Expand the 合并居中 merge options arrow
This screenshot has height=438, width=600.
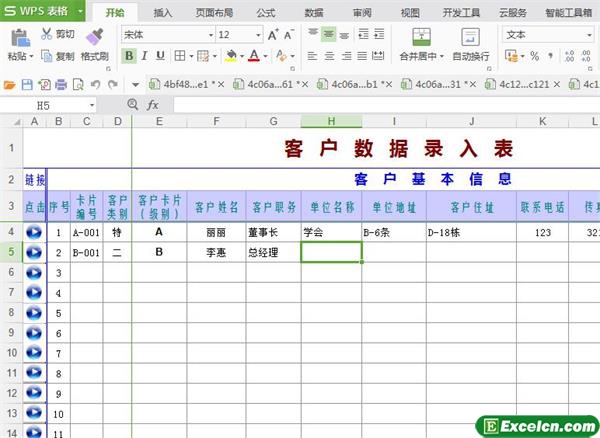pyautogui.click(x=442, y=56)
